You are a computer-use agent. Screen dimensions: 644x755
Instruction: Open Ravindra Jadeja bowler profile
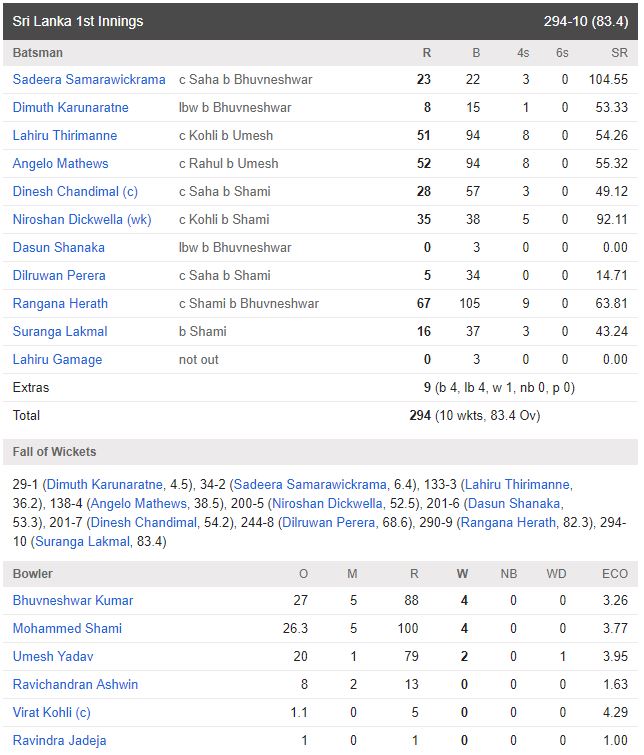coord(60,741)
